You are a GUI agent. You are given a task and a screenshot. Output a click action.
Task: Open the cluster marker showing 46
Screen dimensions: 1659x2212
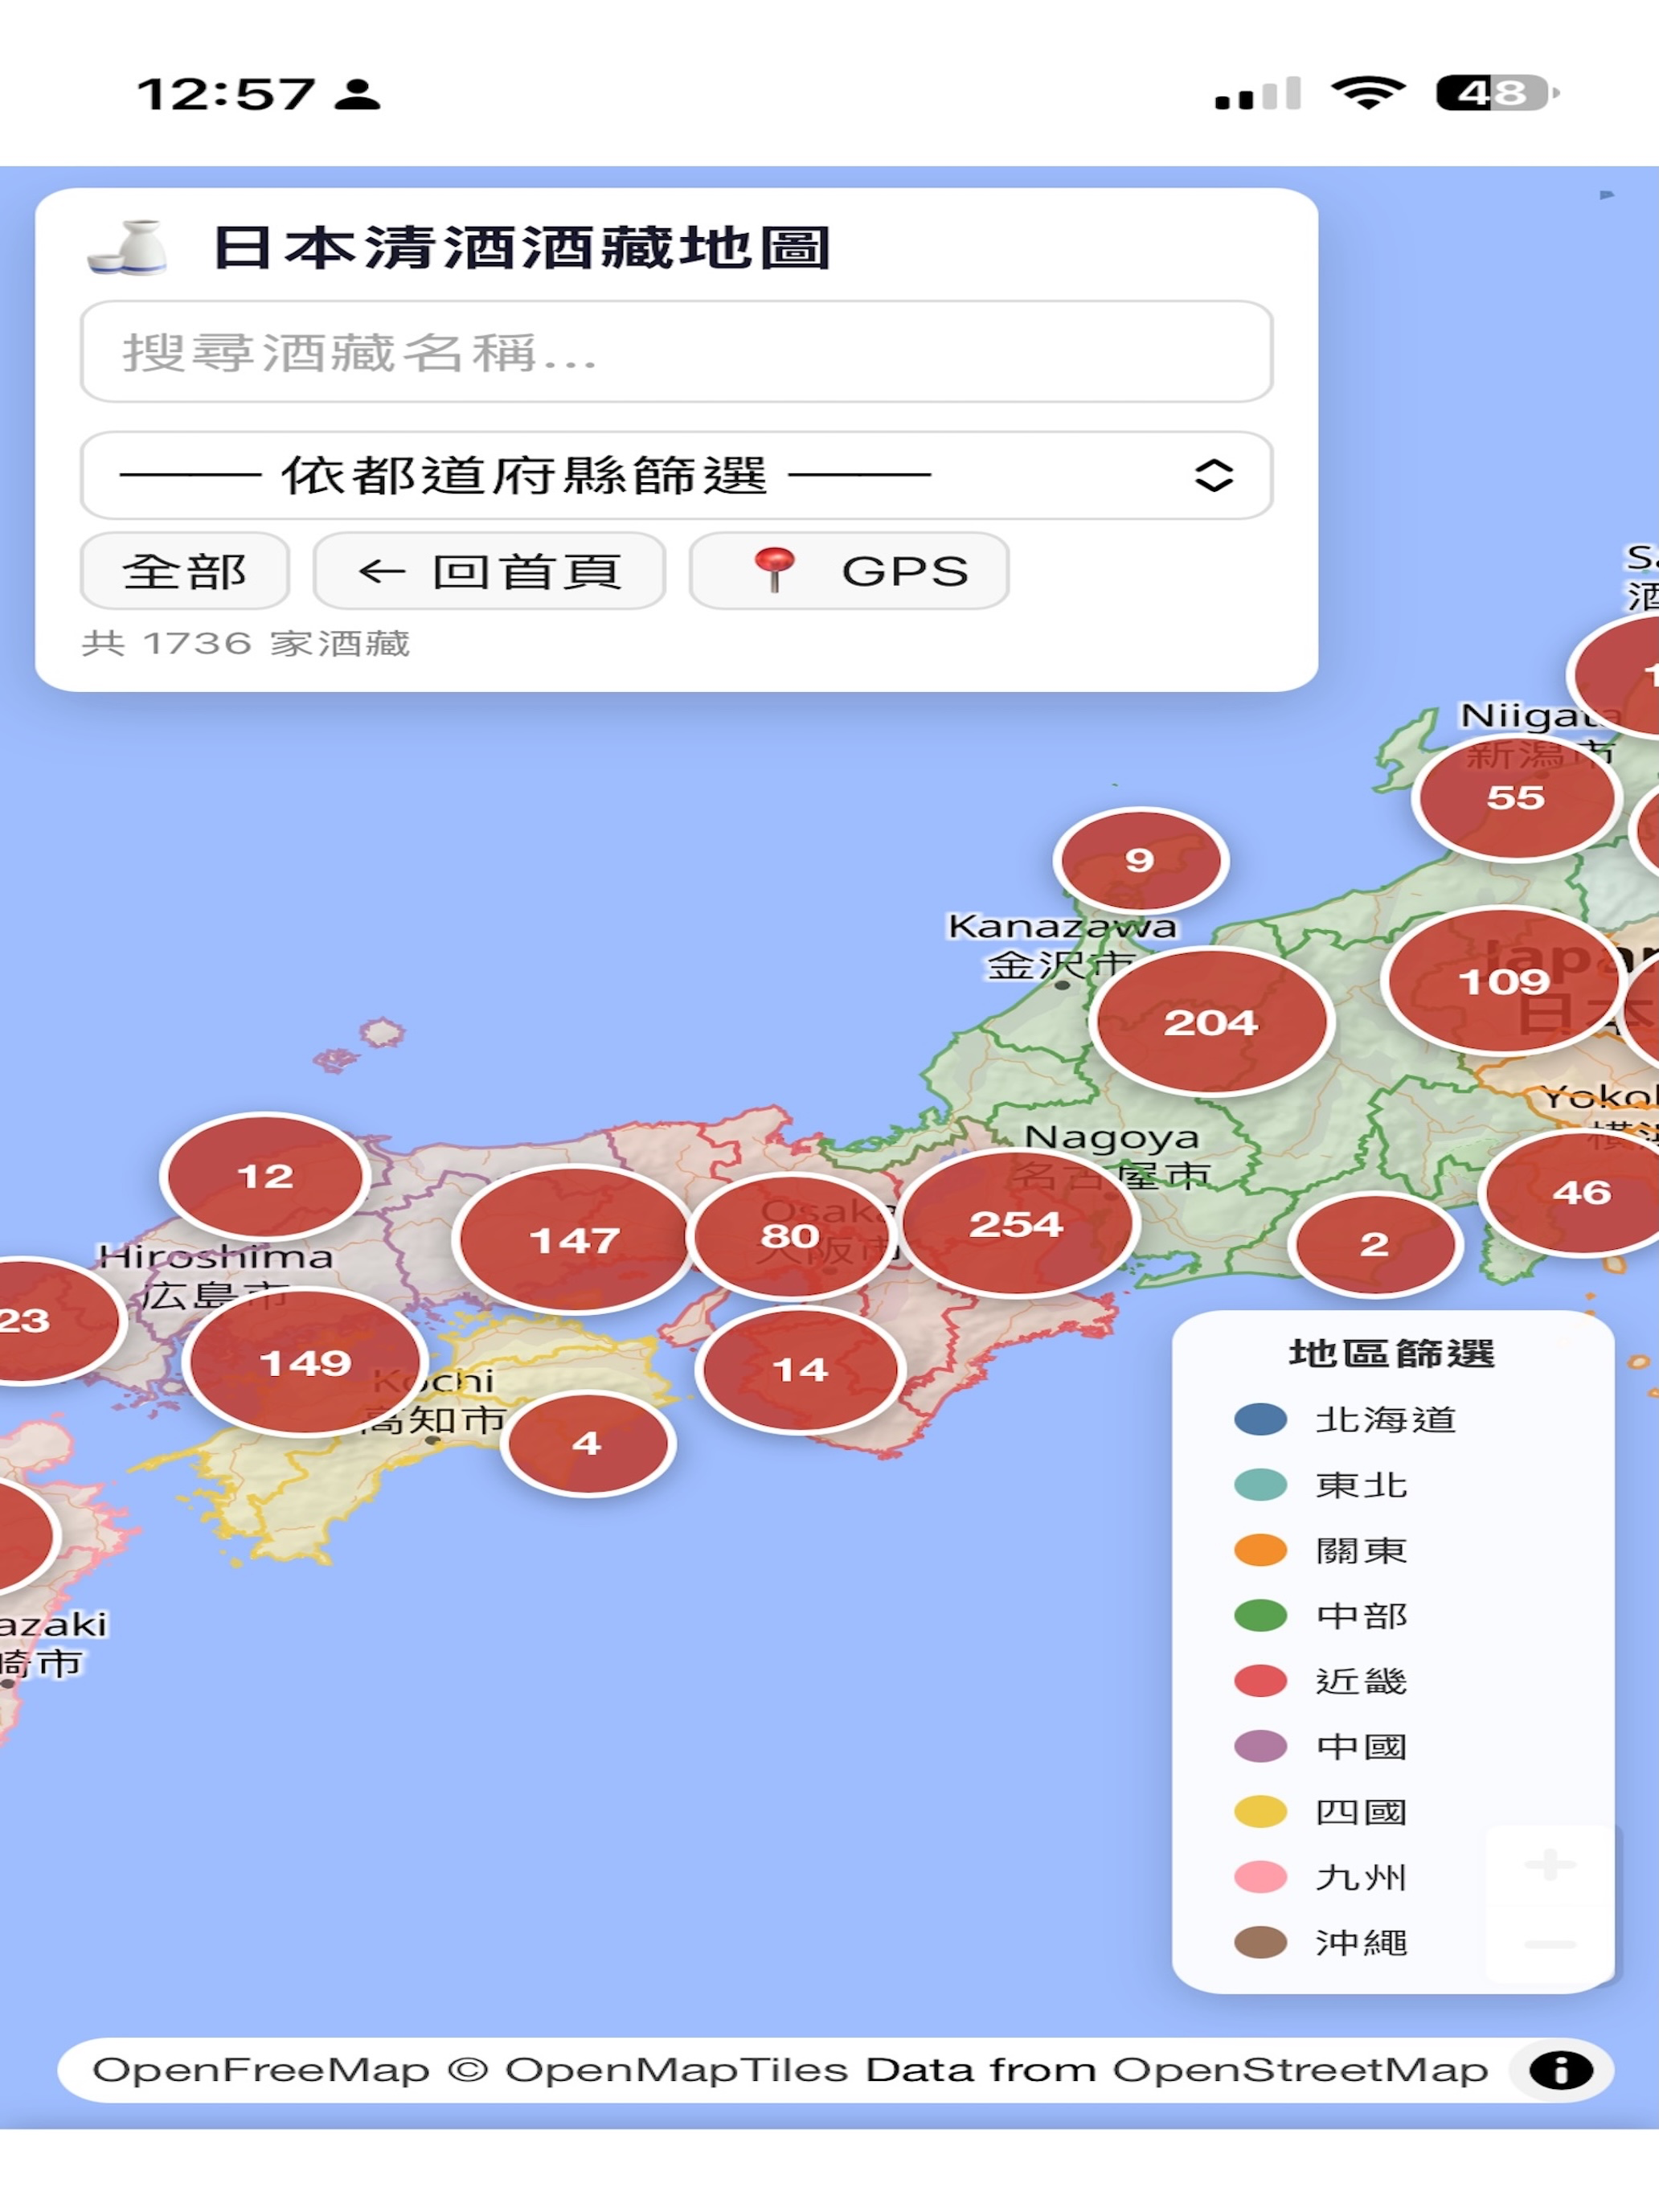(1581, 1192)
